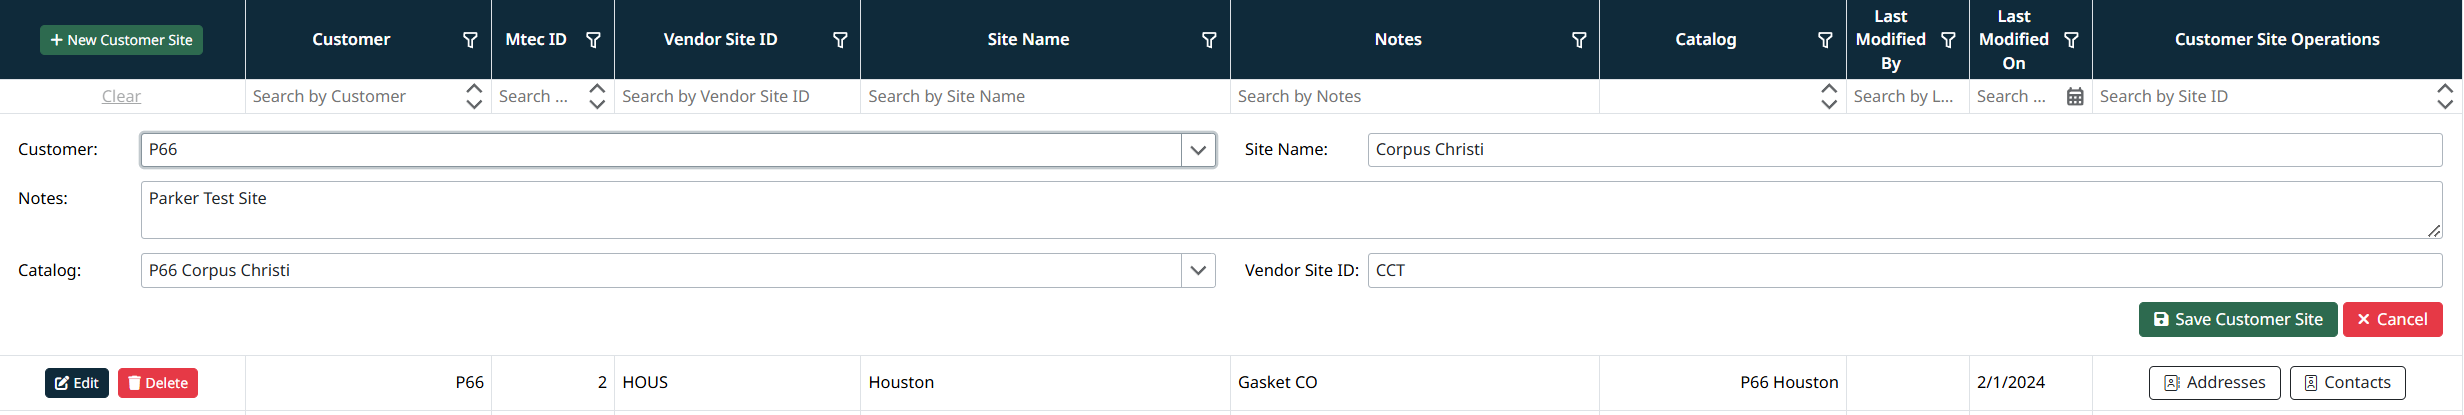Cancel the customer site edit
The width and height of the screenshot is (2464, 415).
pyautogui.click(x=2392, y=320)
